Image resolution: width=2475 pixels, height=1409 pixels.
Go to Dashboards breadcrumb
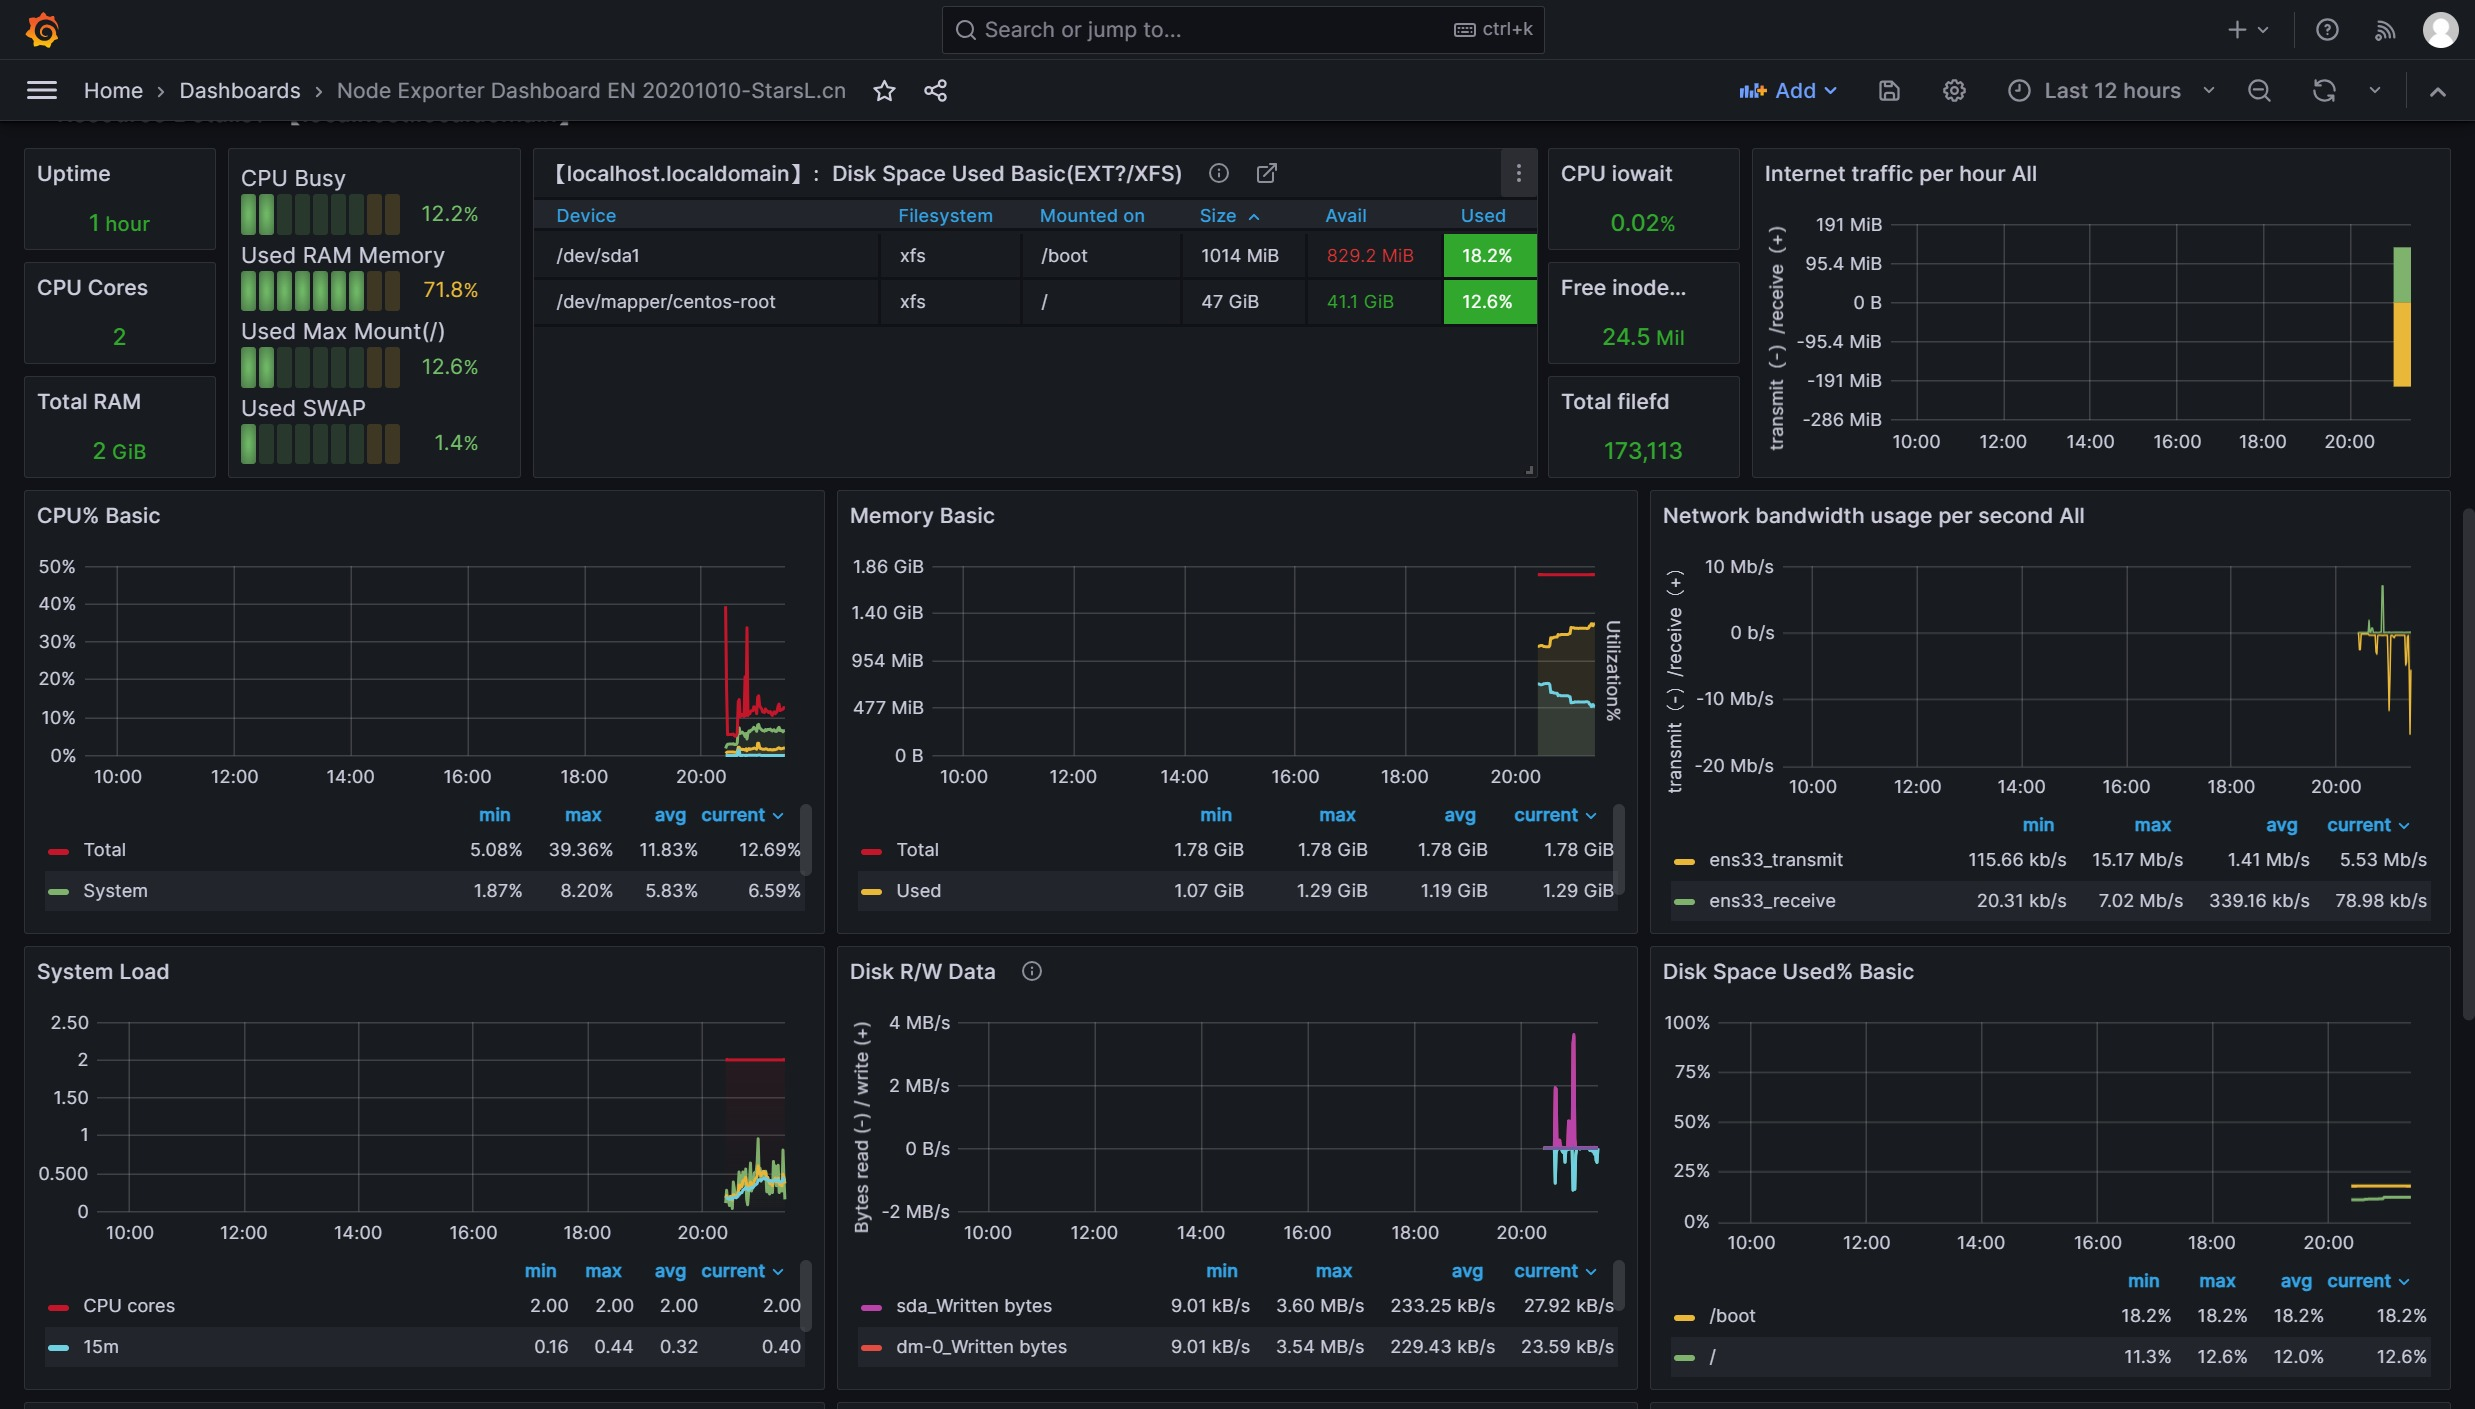tap(239, 91)
